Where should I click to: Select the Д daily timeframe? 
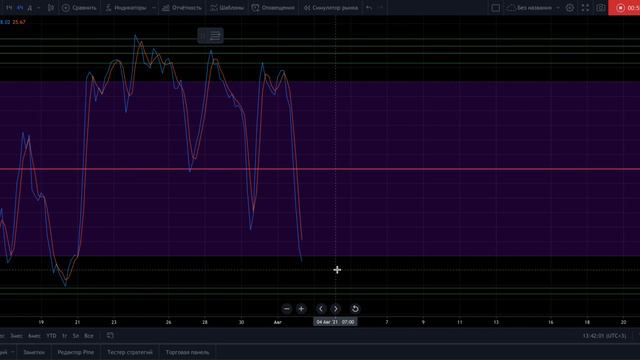[x=29, y=8]
